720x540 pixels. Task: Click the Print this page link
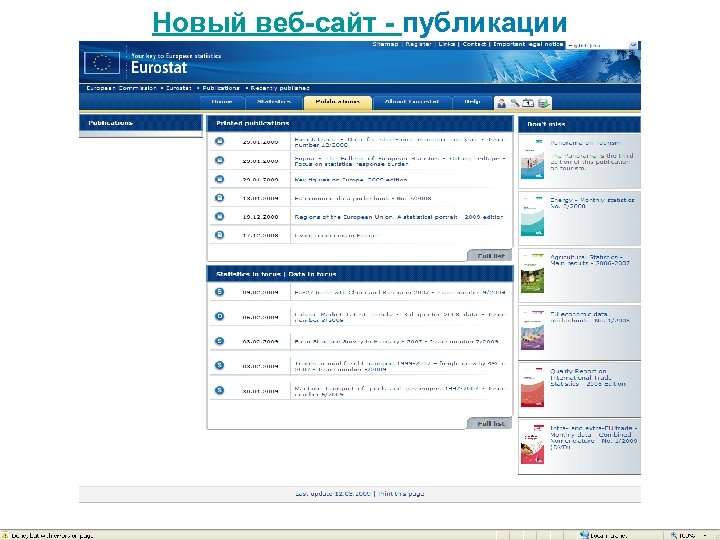[x=401, y=494]
